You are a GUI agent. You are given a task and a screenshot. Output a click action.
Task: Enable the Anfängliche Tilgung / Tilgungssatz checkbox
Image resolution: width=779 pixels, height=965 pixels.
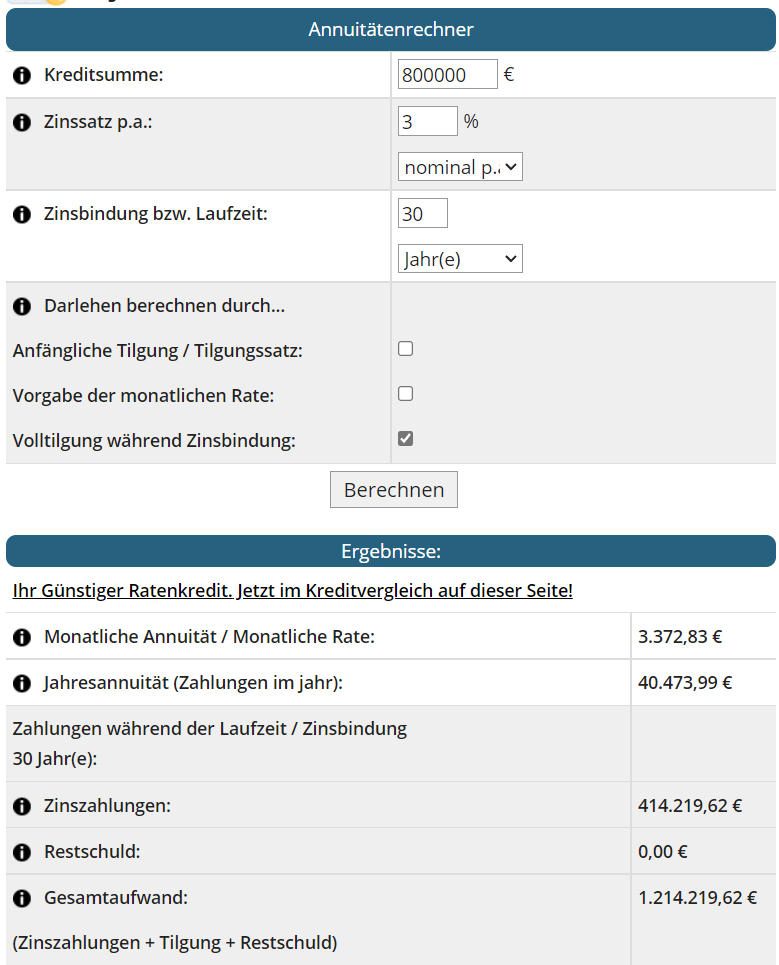pyautogui.click(x=405, y=349)
